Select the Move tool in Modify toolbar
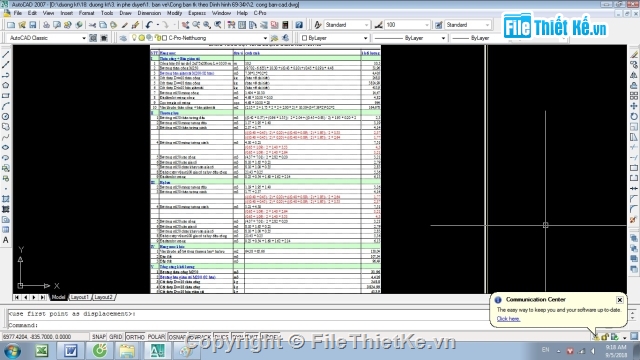The image size is (640, 360). click(x=634, y=106)
